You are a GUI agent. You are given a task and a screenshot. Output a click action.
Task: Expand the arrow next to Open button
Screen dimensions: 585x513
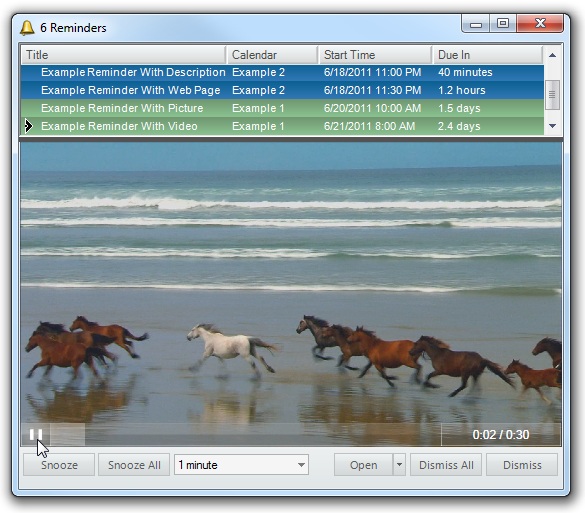coord(399,465)
